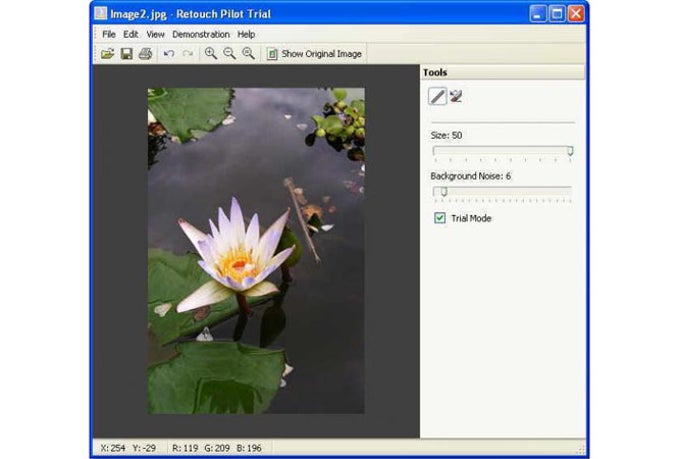Zoom in on the image
The width and height of the screenshot is (680, 459).
tap(211, 53)
